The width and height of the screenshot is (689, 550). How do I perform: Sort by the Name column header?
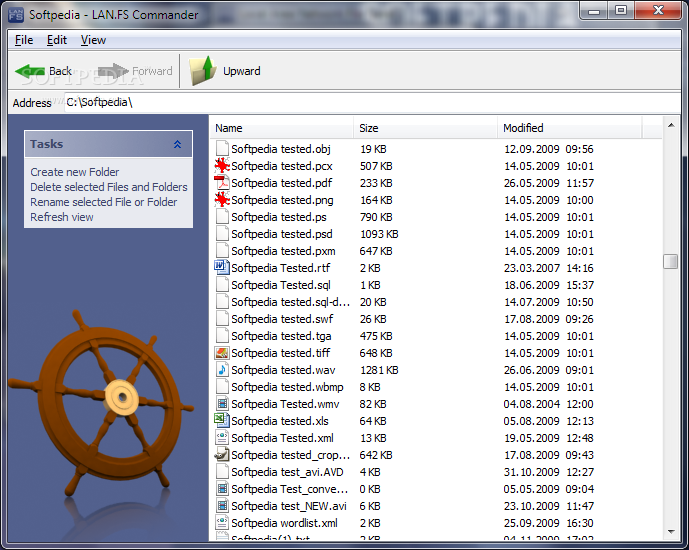pyautogui.click(x=281, y=128)
